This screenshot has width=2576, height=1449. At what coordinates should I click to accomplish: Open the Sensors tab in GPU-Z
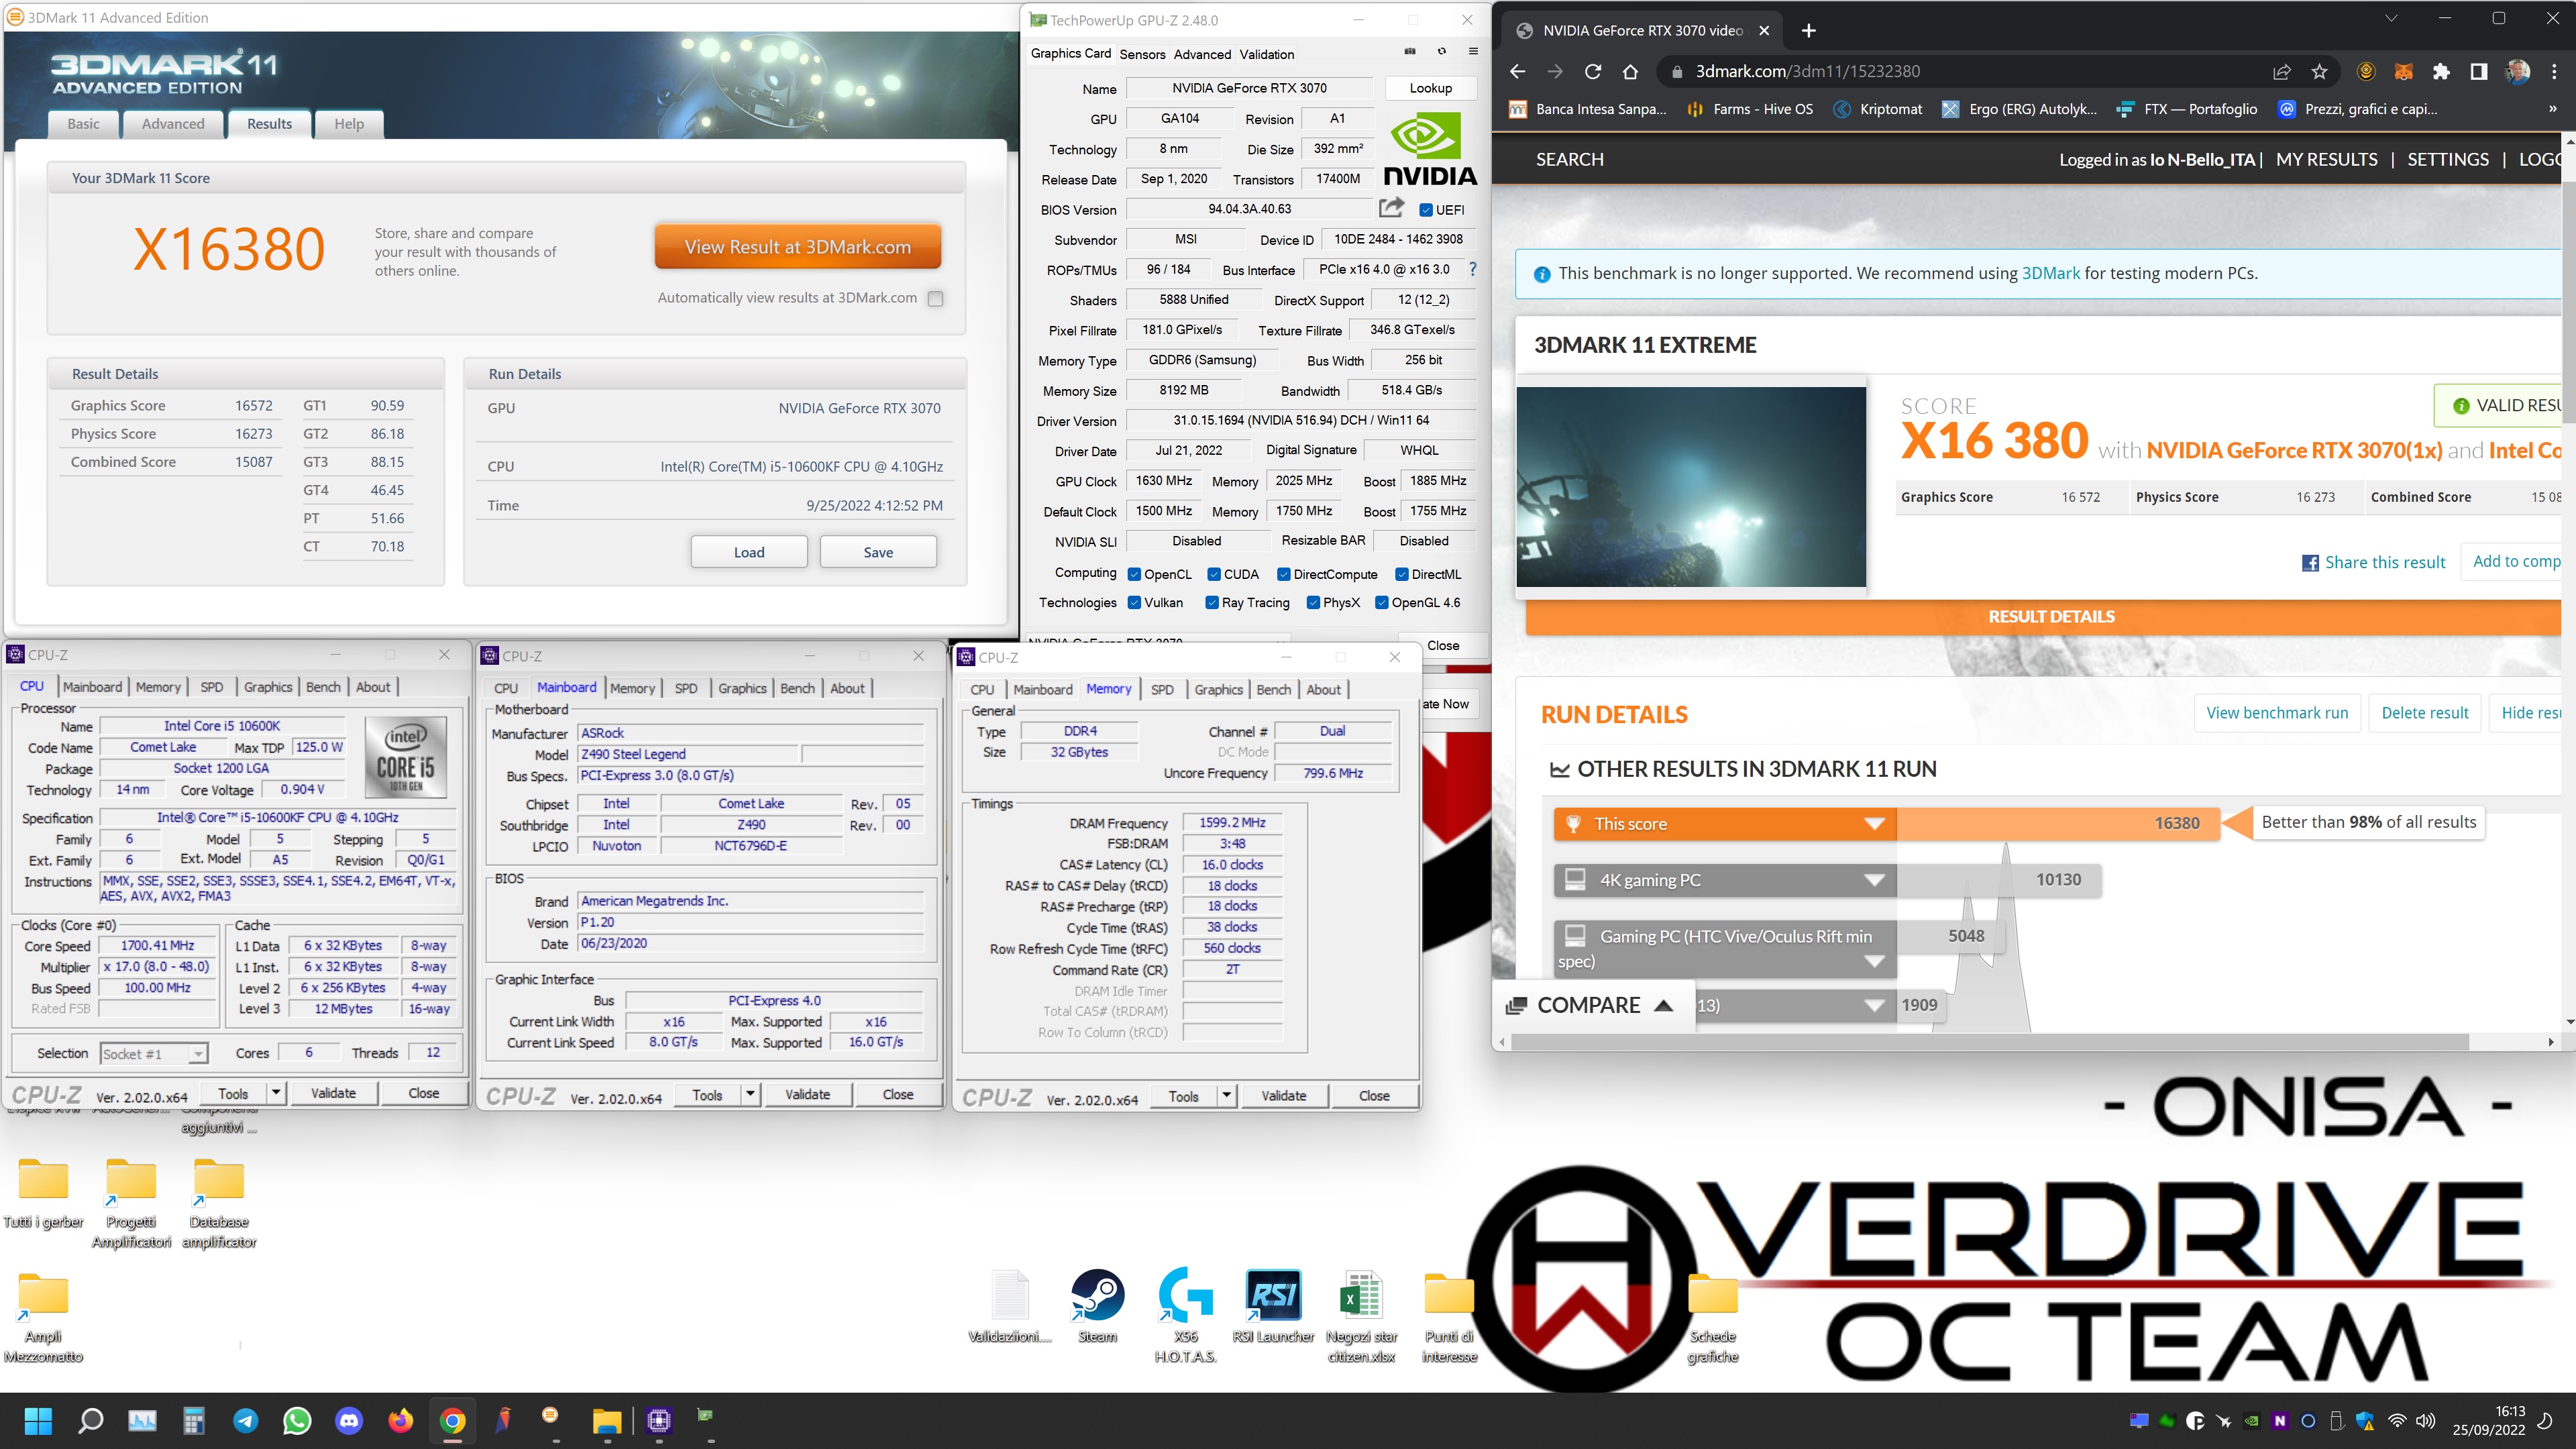click(x=1142, y=54)
